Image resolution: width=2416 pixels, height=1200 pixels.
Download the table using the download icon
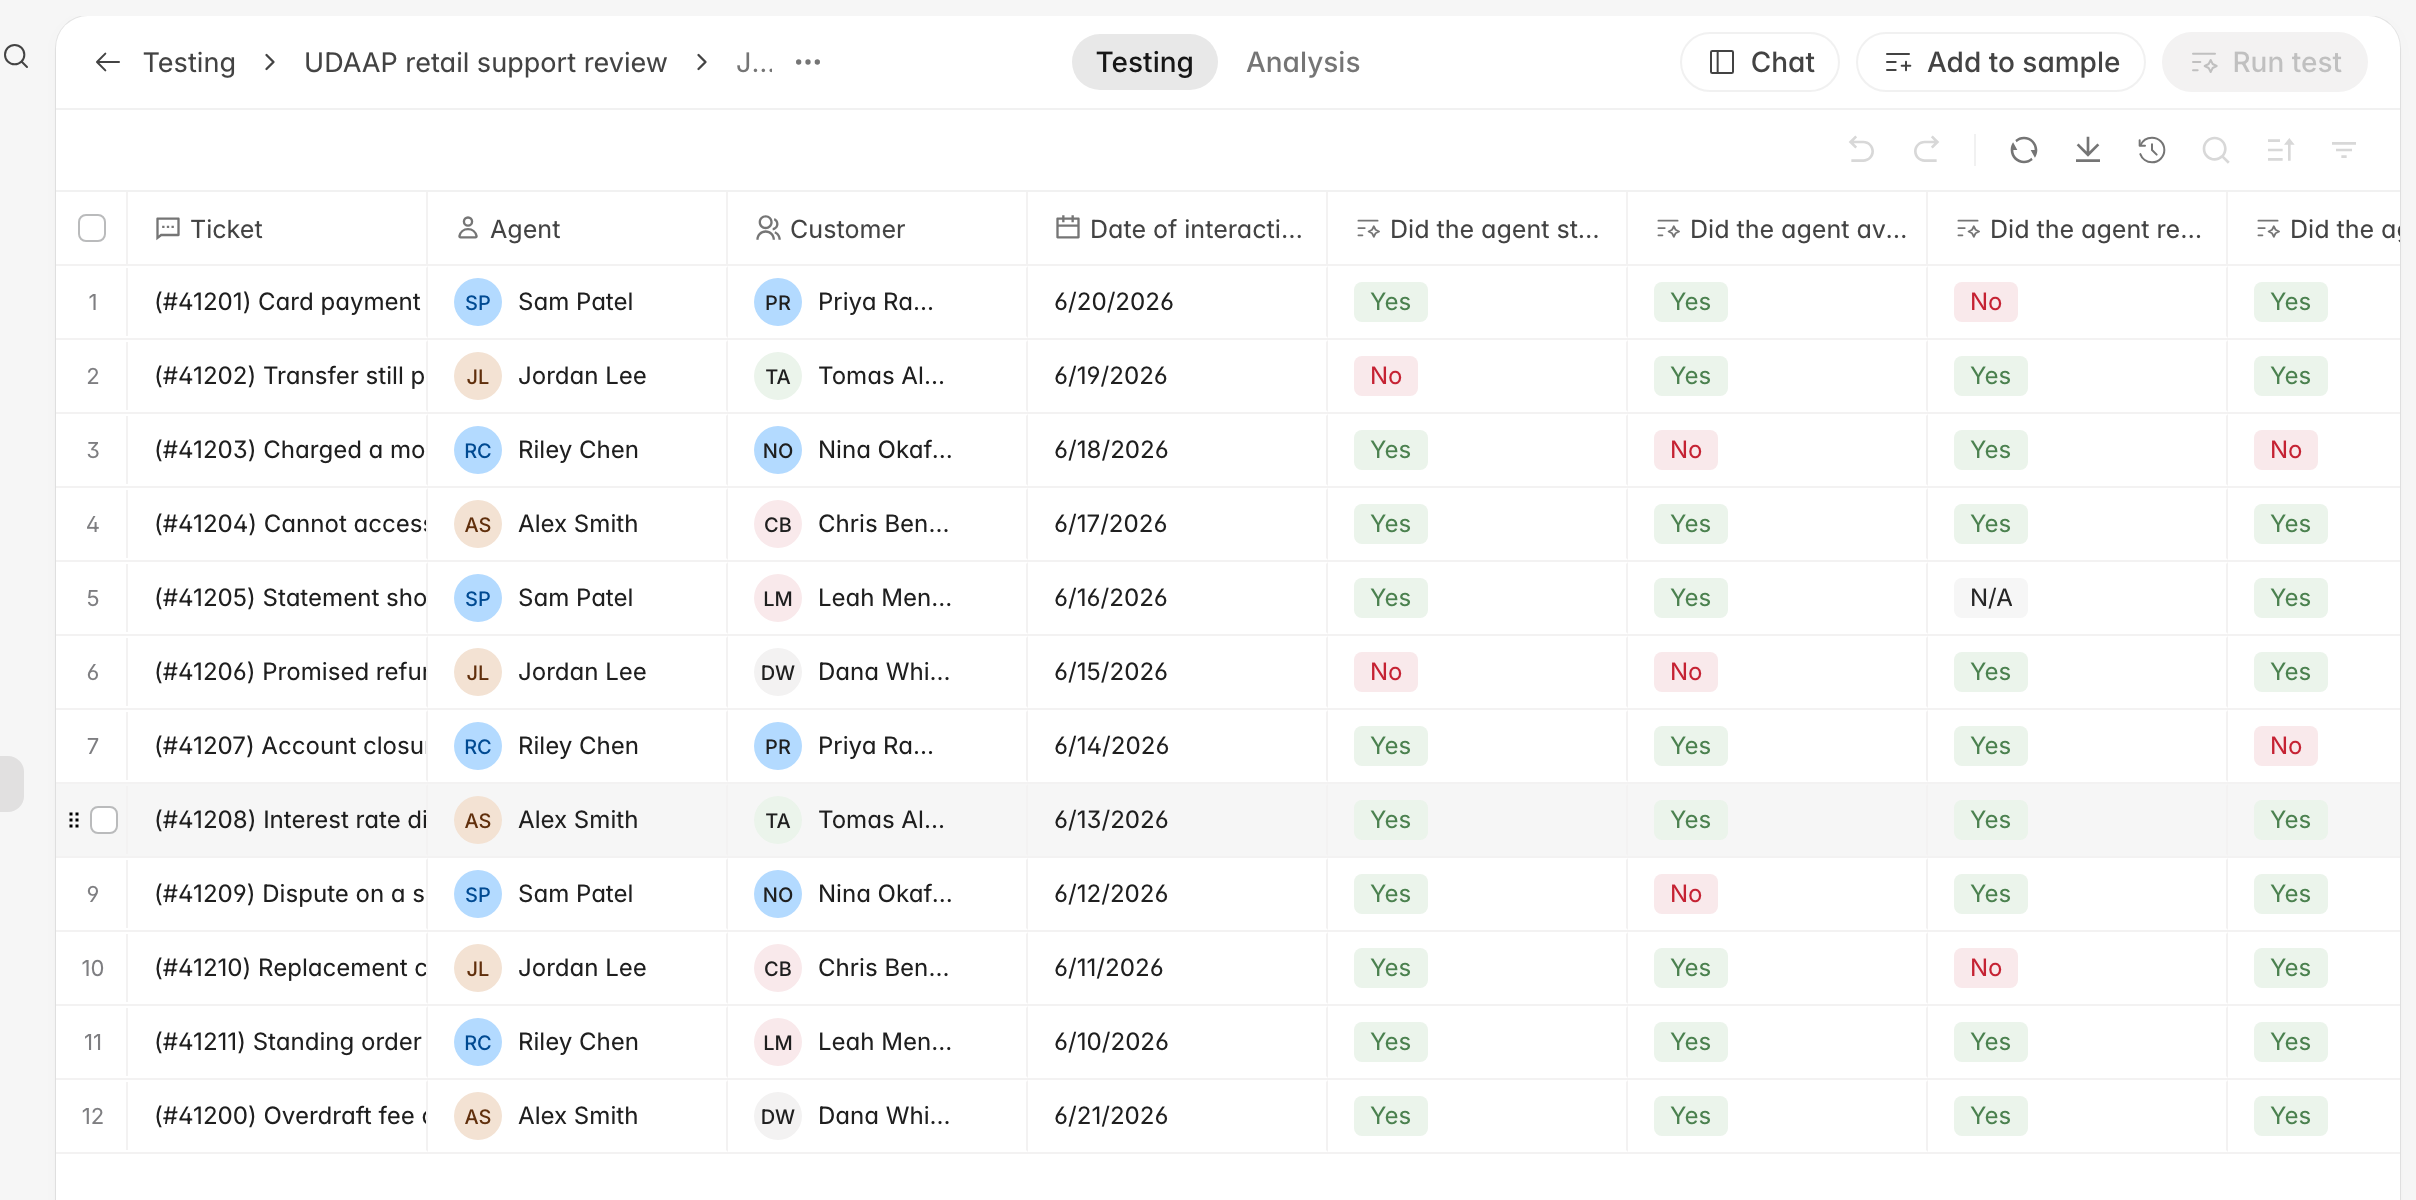click(x=2088, y=150)
